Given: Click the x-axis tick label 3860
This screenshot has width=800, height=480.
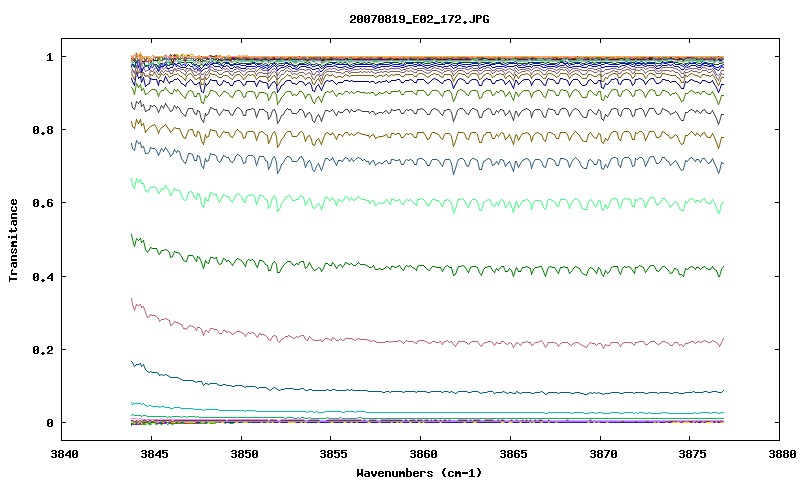Looking at the screenshot, I should pos(421,454).
